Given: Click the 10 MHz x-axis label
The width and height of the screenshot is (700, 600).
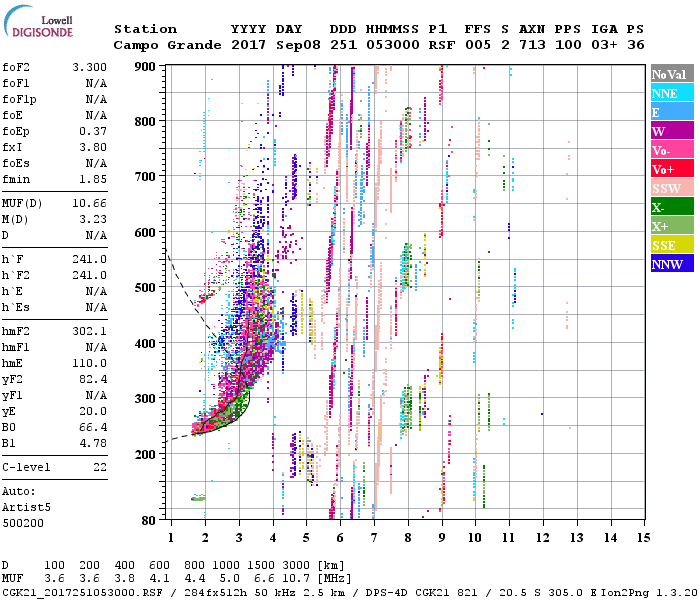Looking at the screenshot, I should coord(475,538).
